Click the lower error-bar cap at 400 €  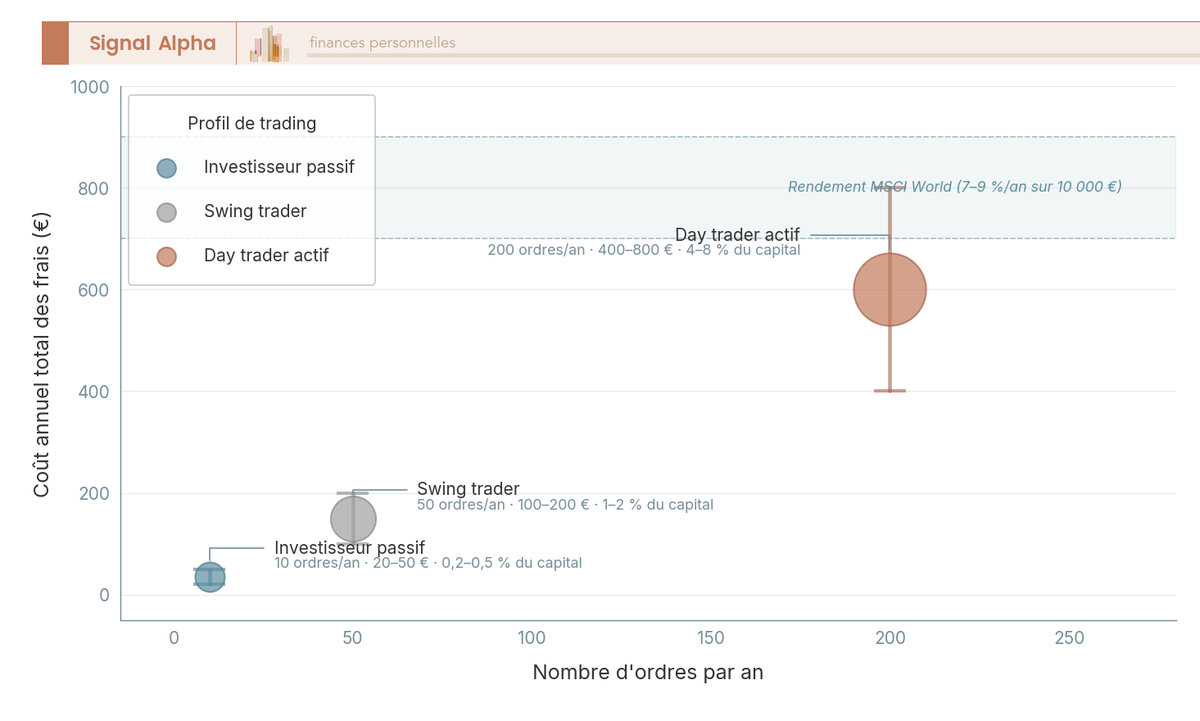coord(890,391)
